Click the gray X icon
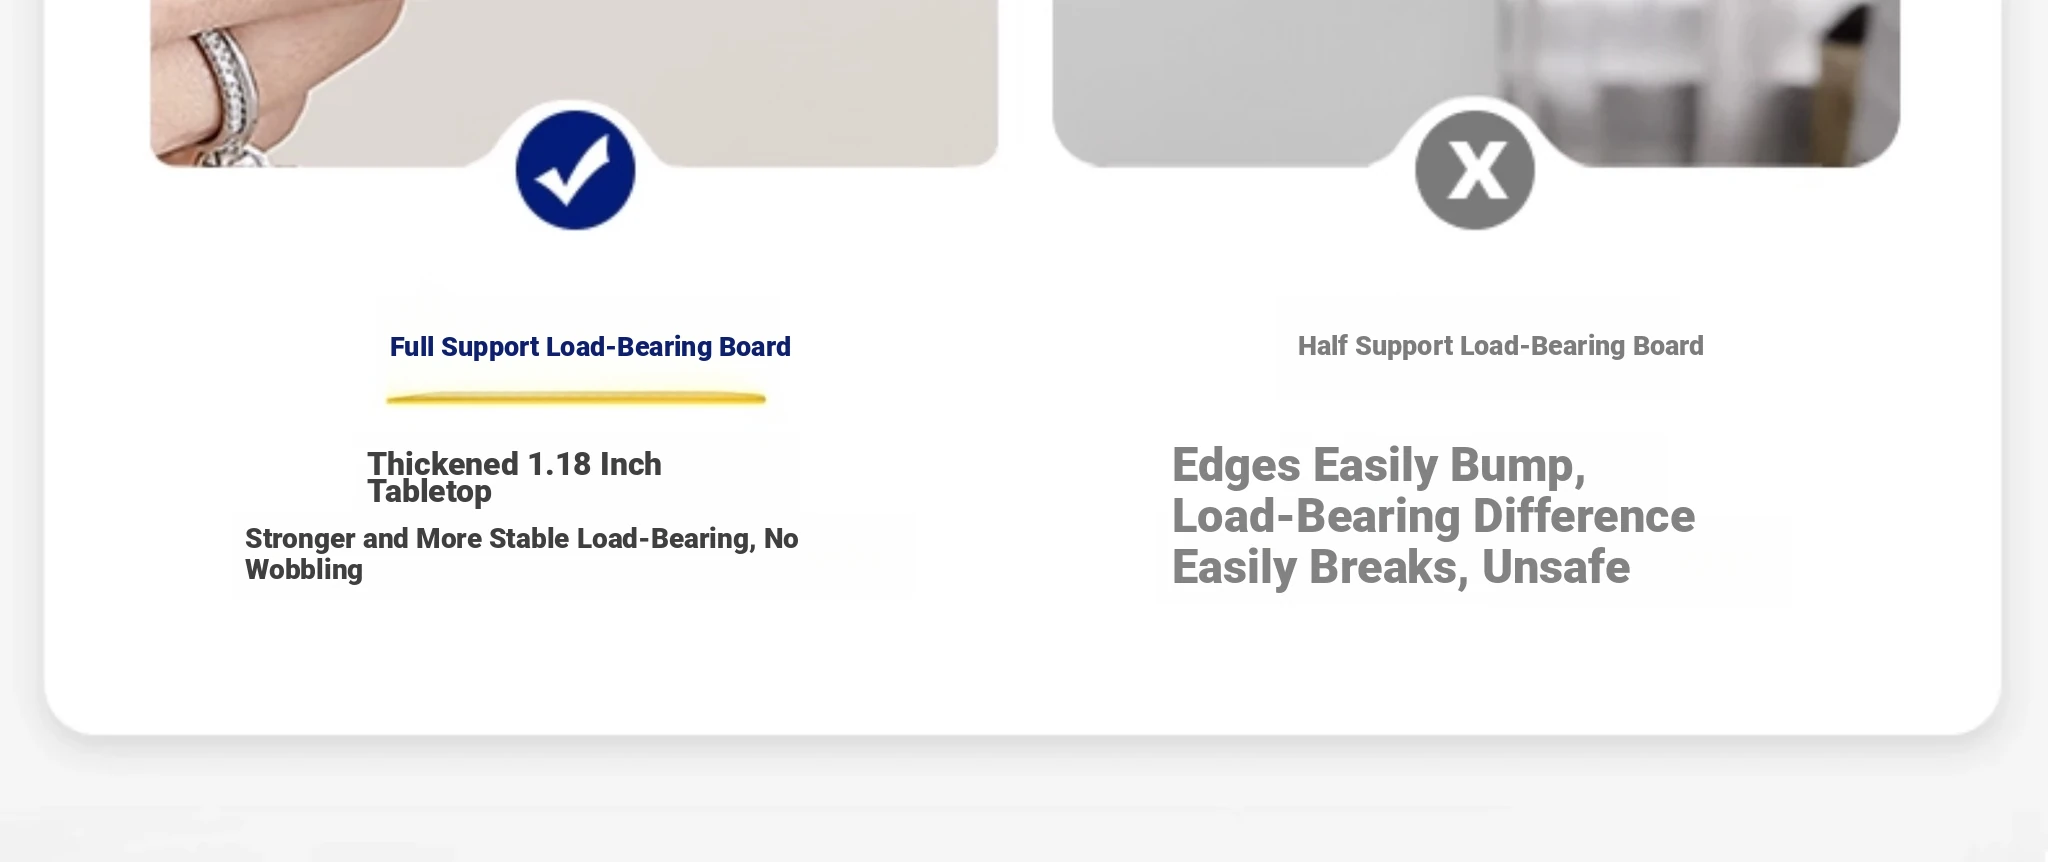Image resolution: width=2048 pixels, height=862 pixels. (1475, 170)
